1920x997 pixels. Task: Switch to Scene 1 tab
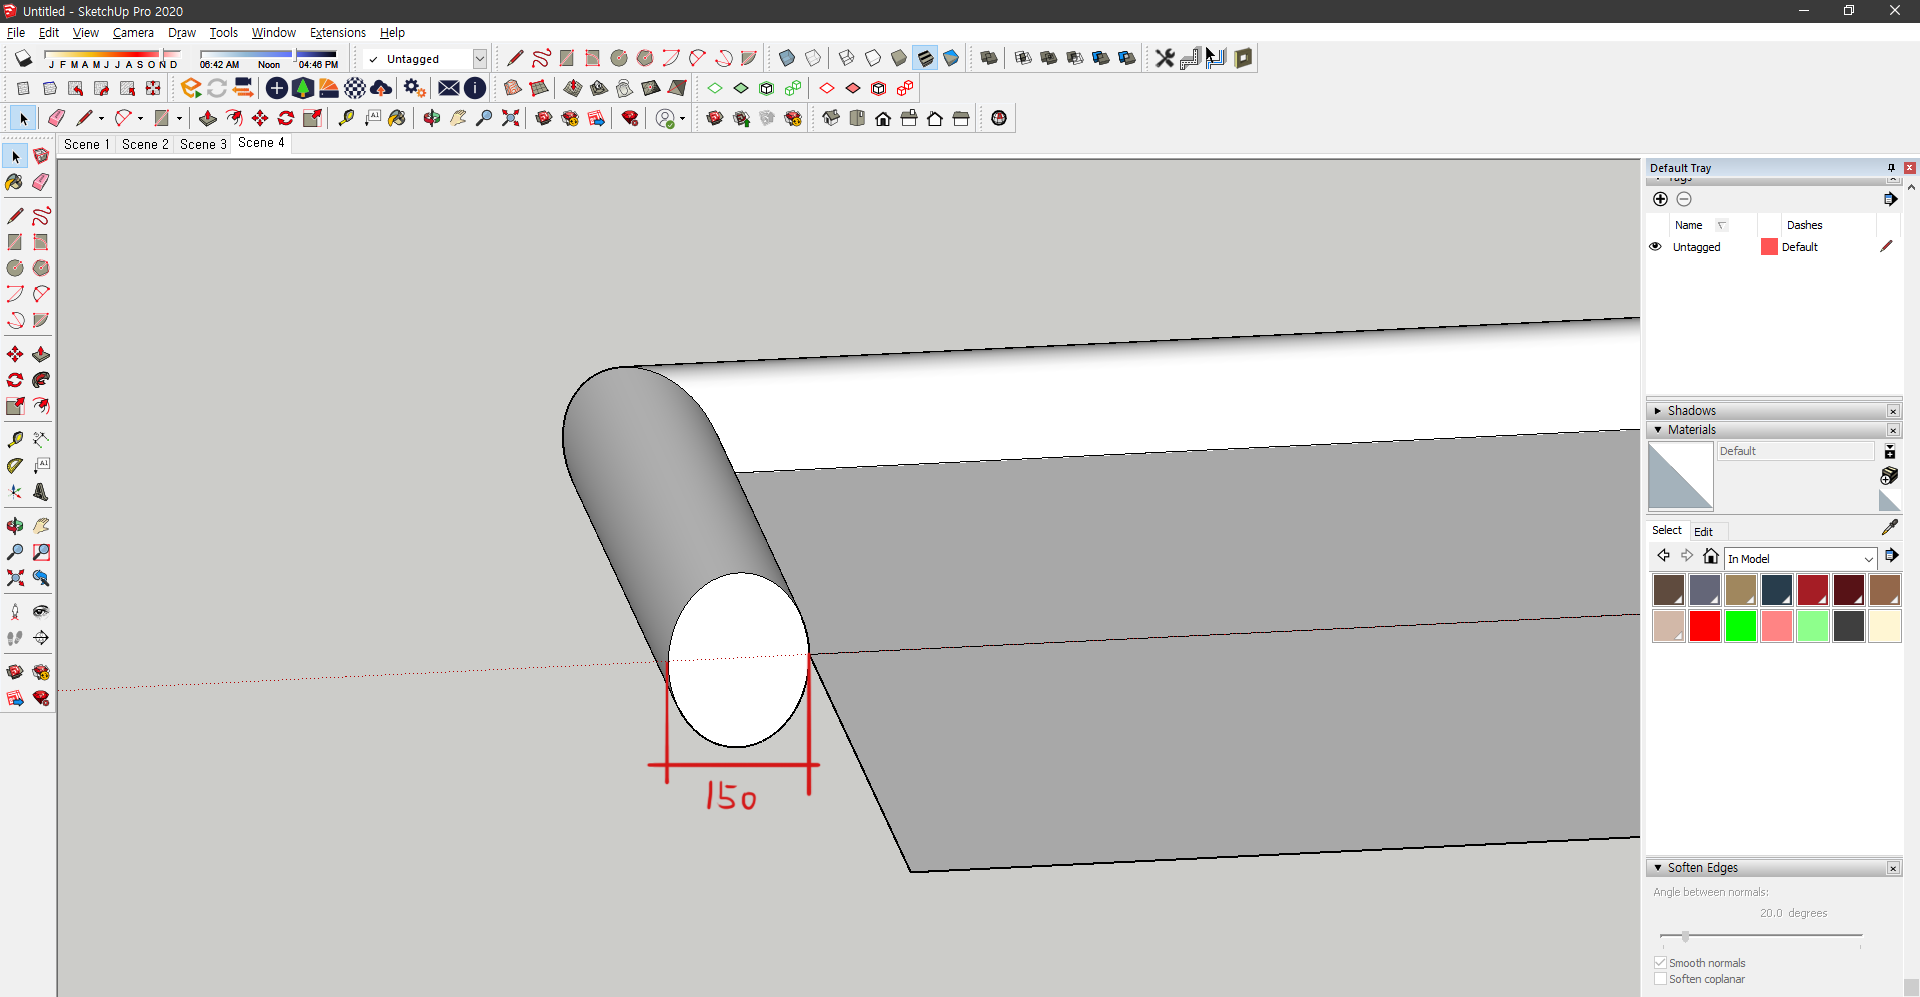[x=87, y=144]
